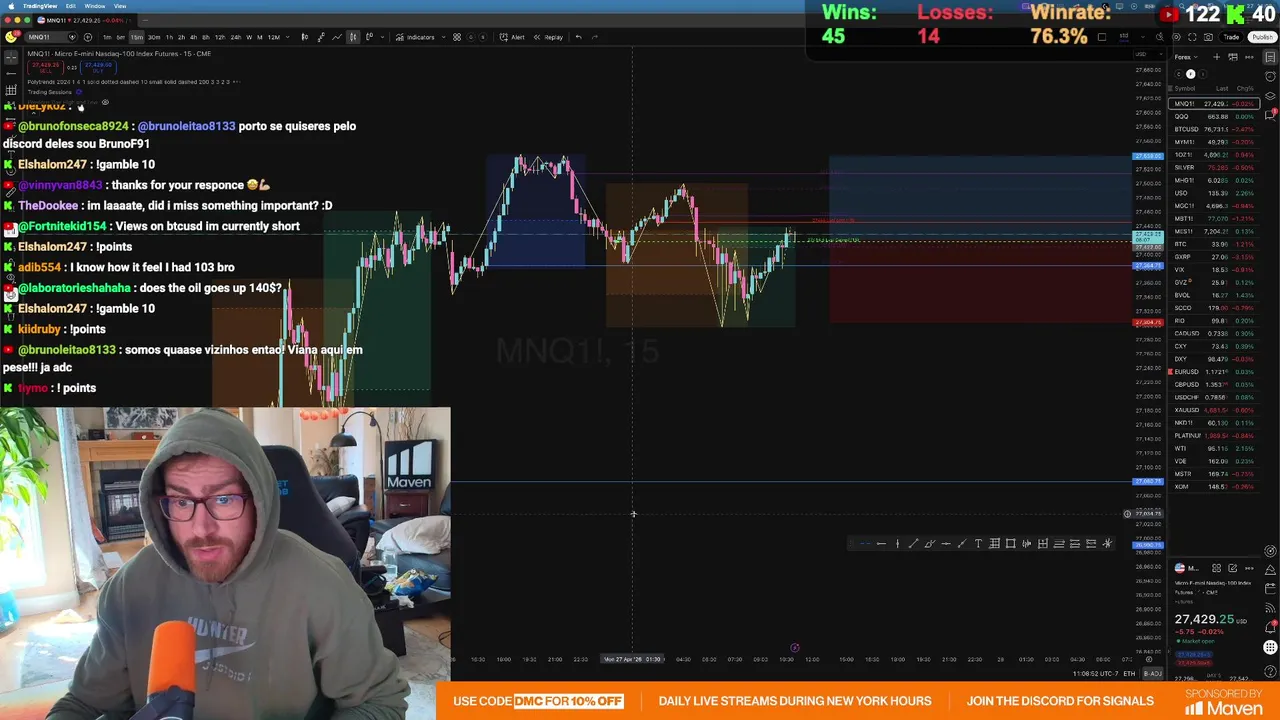Select trend line tool in left sidebar
This screenshot has height=720, width=1280.
(11, 73)
